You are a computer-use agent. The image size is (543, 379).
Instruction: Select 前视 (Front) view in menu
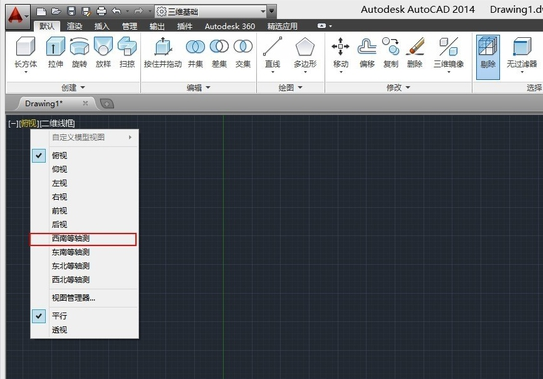(x=85, y=211)
